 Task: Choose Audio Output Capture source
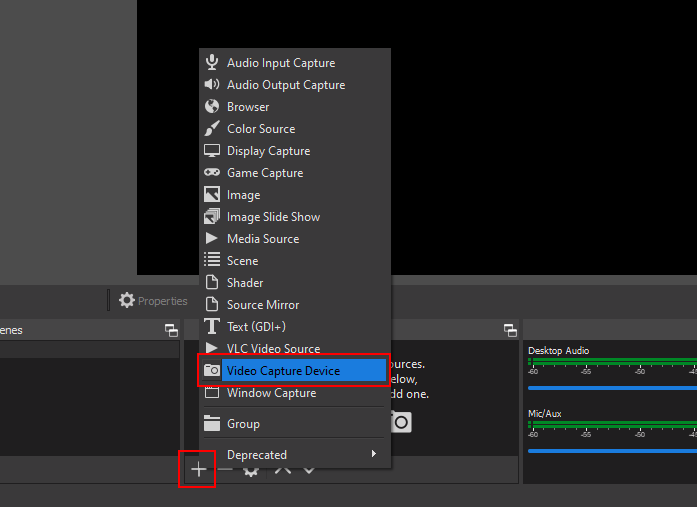(x=295, y=85)
